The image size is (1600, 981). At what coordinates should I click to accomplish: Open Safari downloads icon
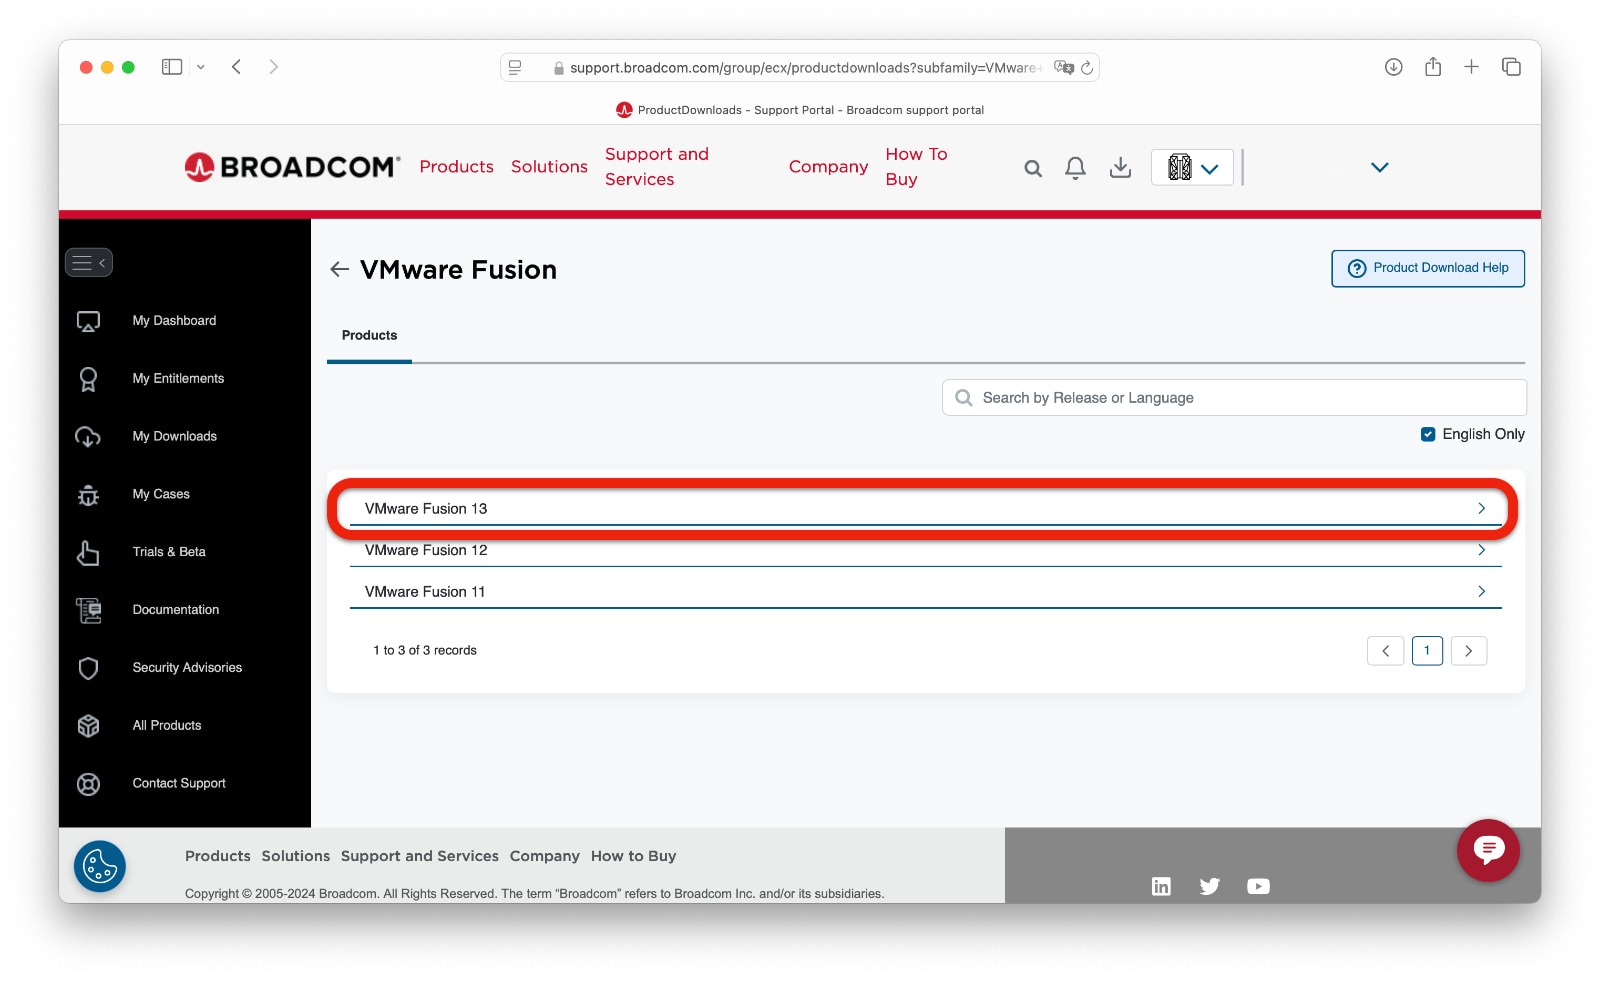[1393, 67]
